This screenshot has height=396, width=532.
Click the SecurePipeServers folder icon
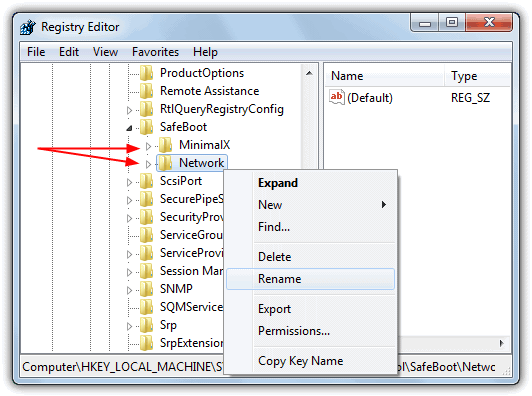(x=147, y=199)
